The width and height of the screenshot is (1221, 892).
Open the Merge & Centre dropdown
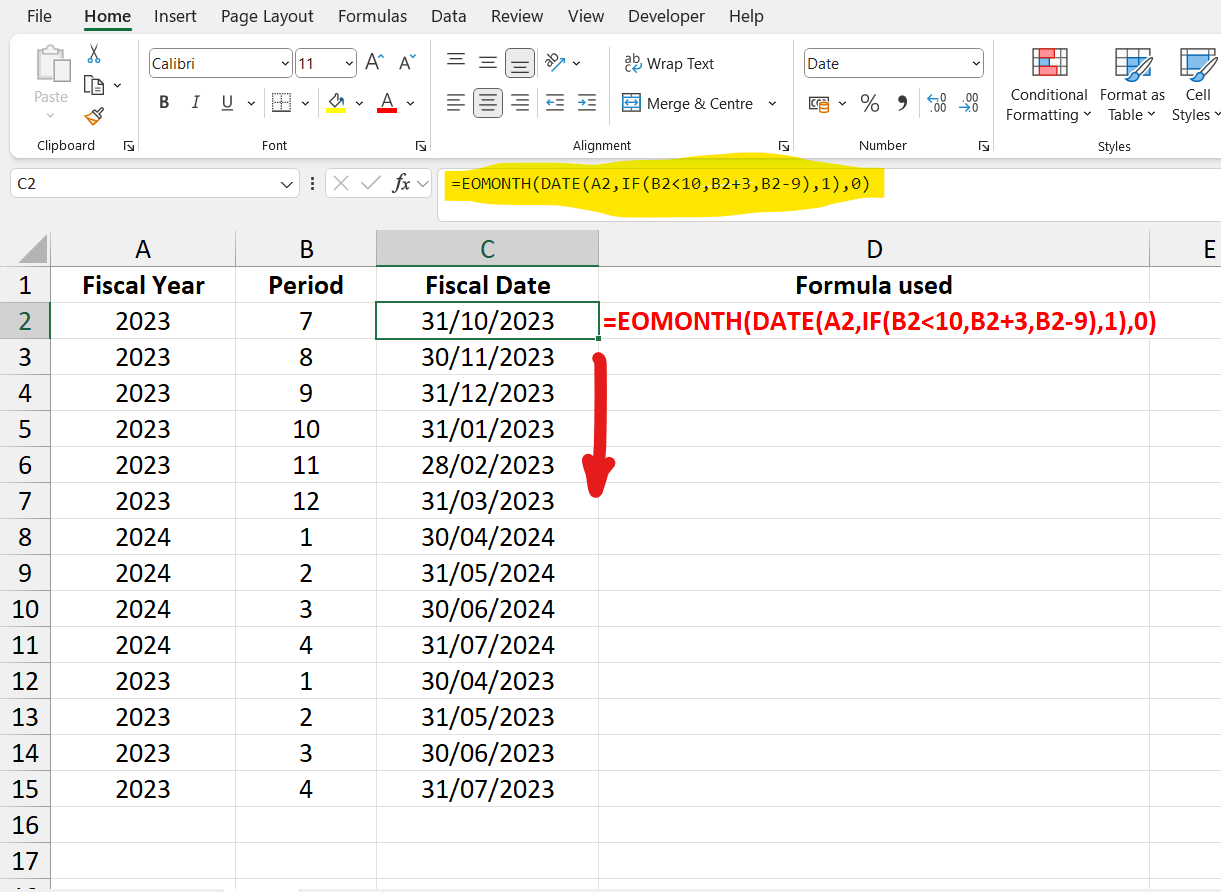tap(771, 103)
